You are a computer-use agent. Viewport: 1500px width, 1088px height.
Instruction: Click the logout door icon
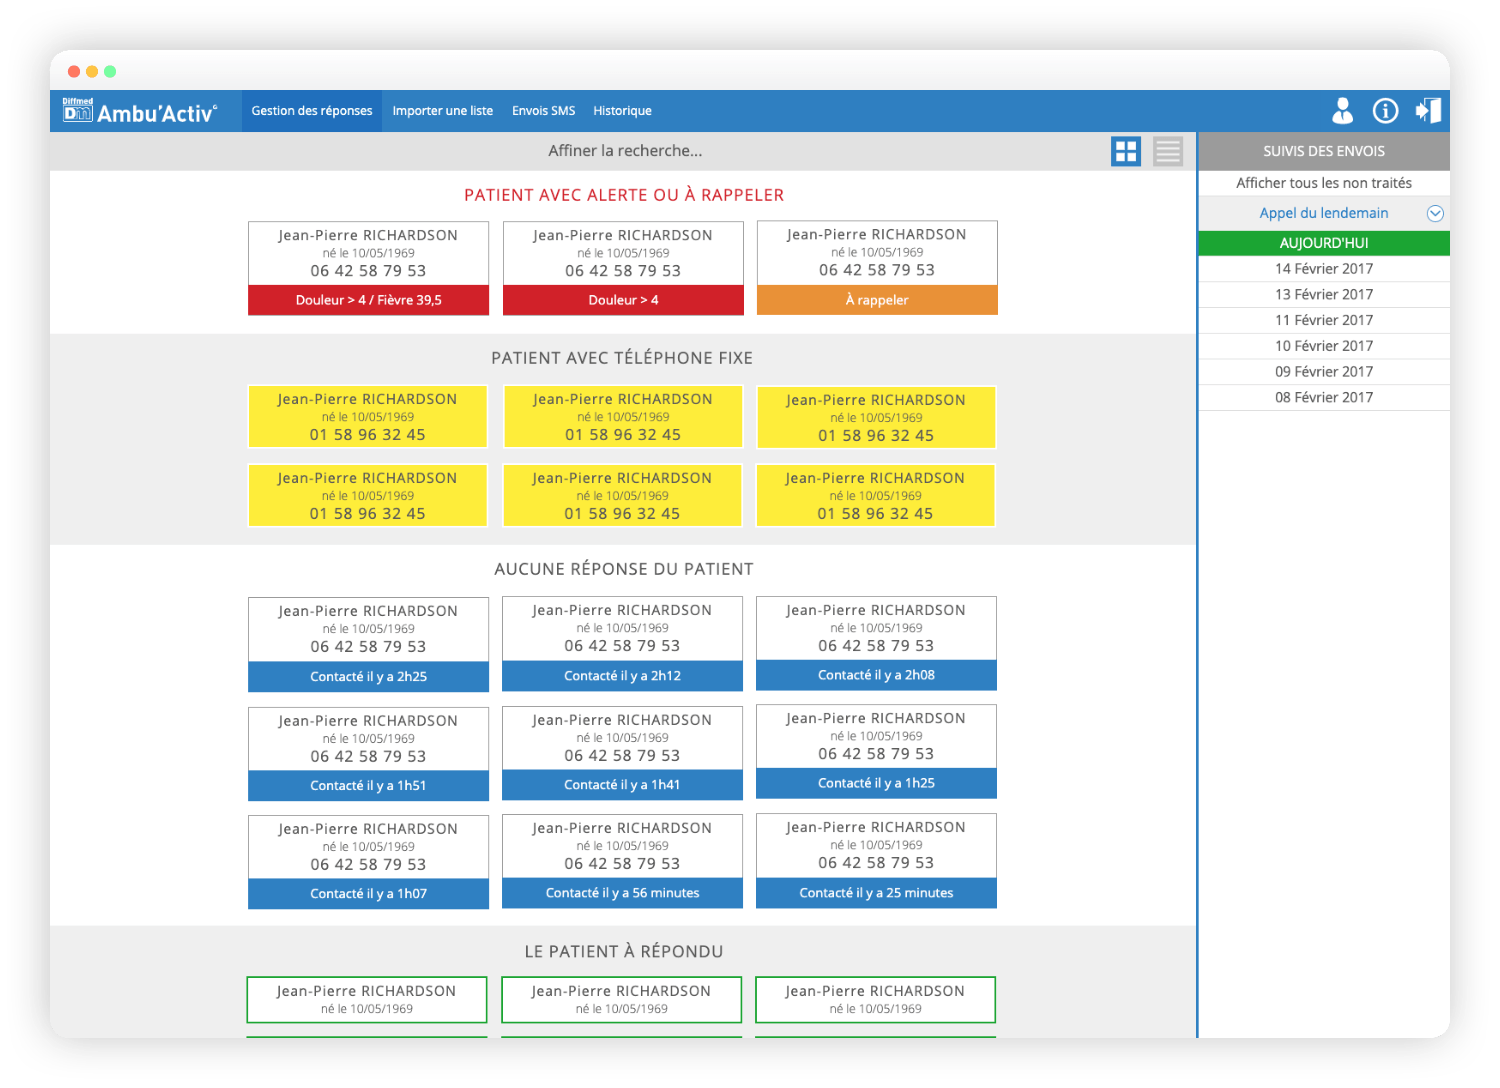pos(1428,110)
